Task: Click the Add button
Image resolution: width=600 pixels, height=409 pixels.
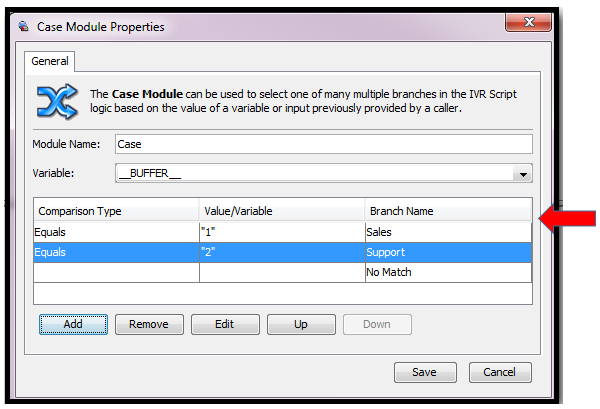Action: pyautogui.click(x=73, y=324)
